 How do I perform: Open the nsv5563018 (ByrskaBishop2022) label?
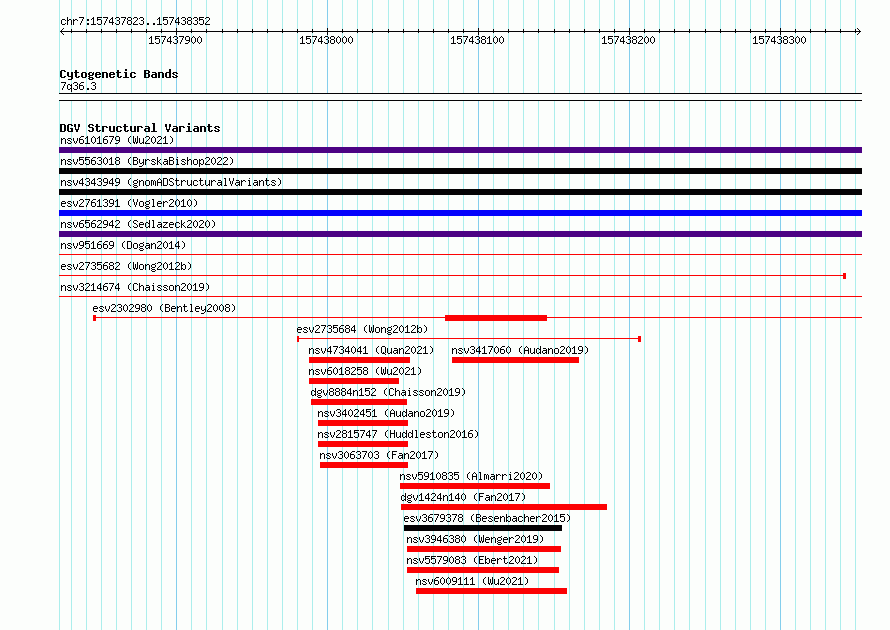pyautogui.click(x=147, y=161)
